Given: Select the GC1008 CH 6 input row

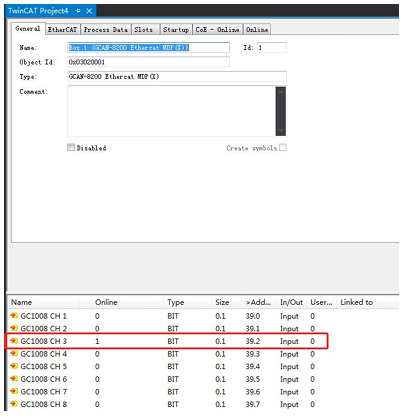Looking at the screenshot, I should point(202,379).
